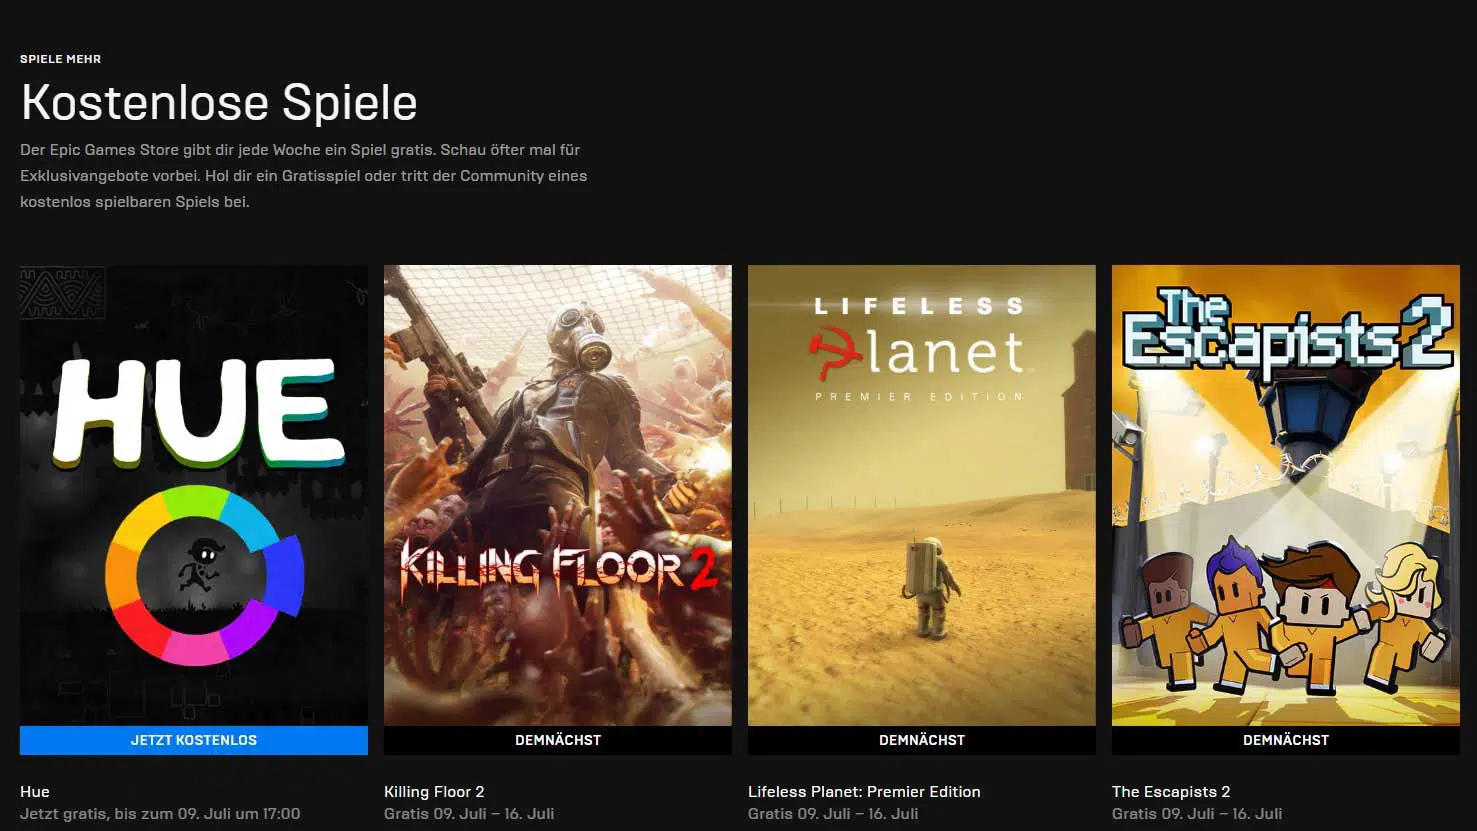This screenshot has height=831, width=1477.
Task: Open Lifeless Planet: Premier Edition title link
Action: pyautogui.click(x=864, y=791)
